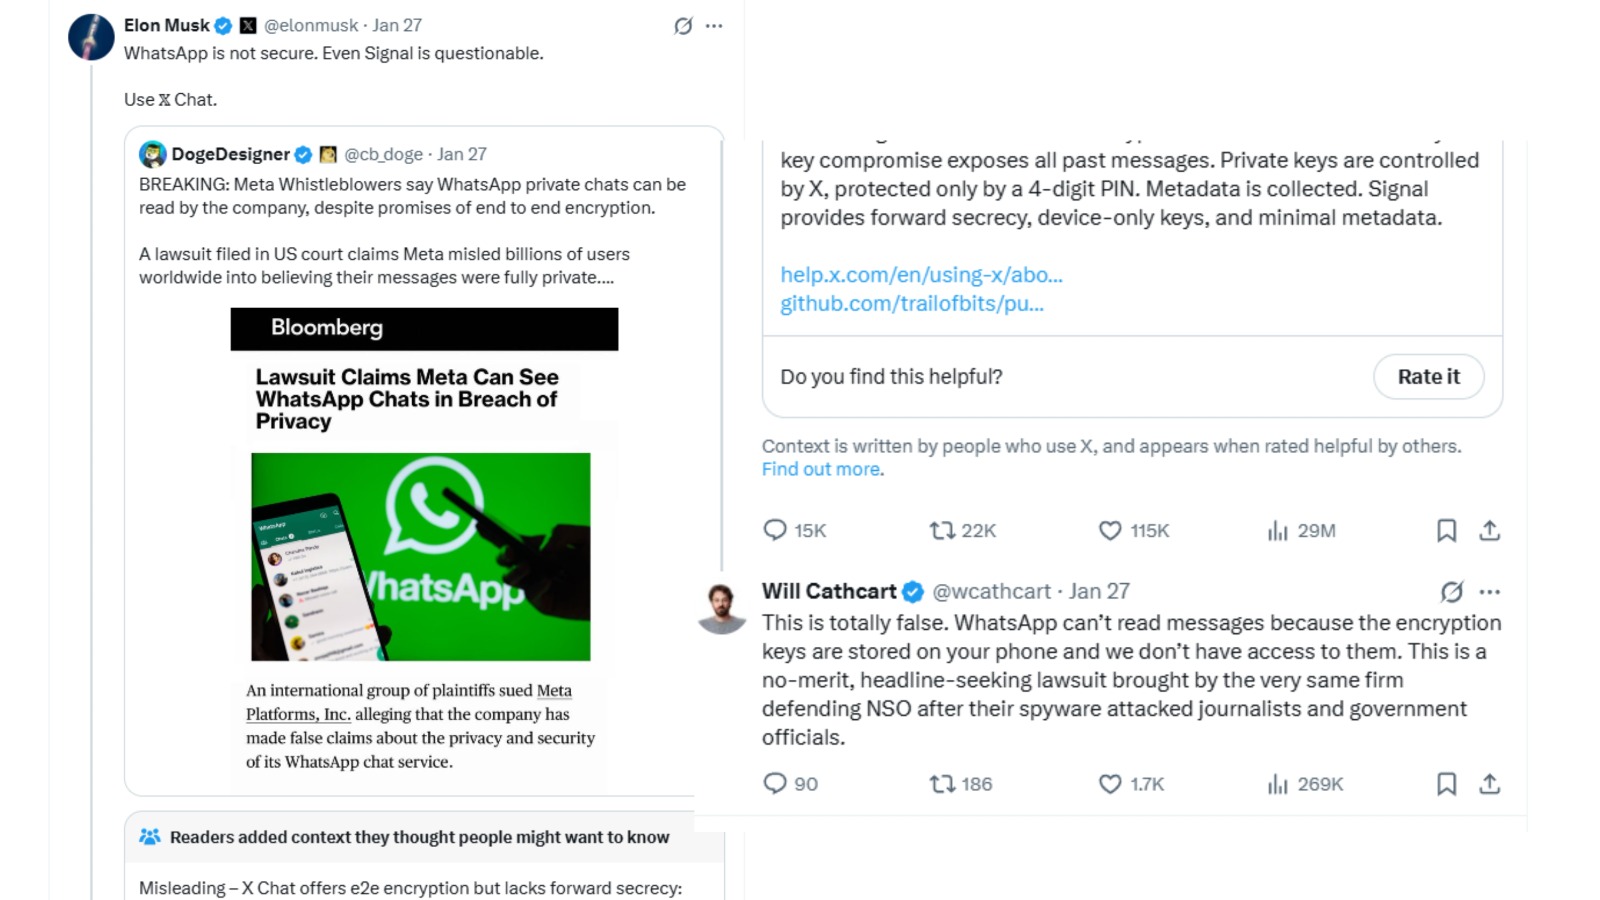Open the help.x.com link

pos(921,274)
